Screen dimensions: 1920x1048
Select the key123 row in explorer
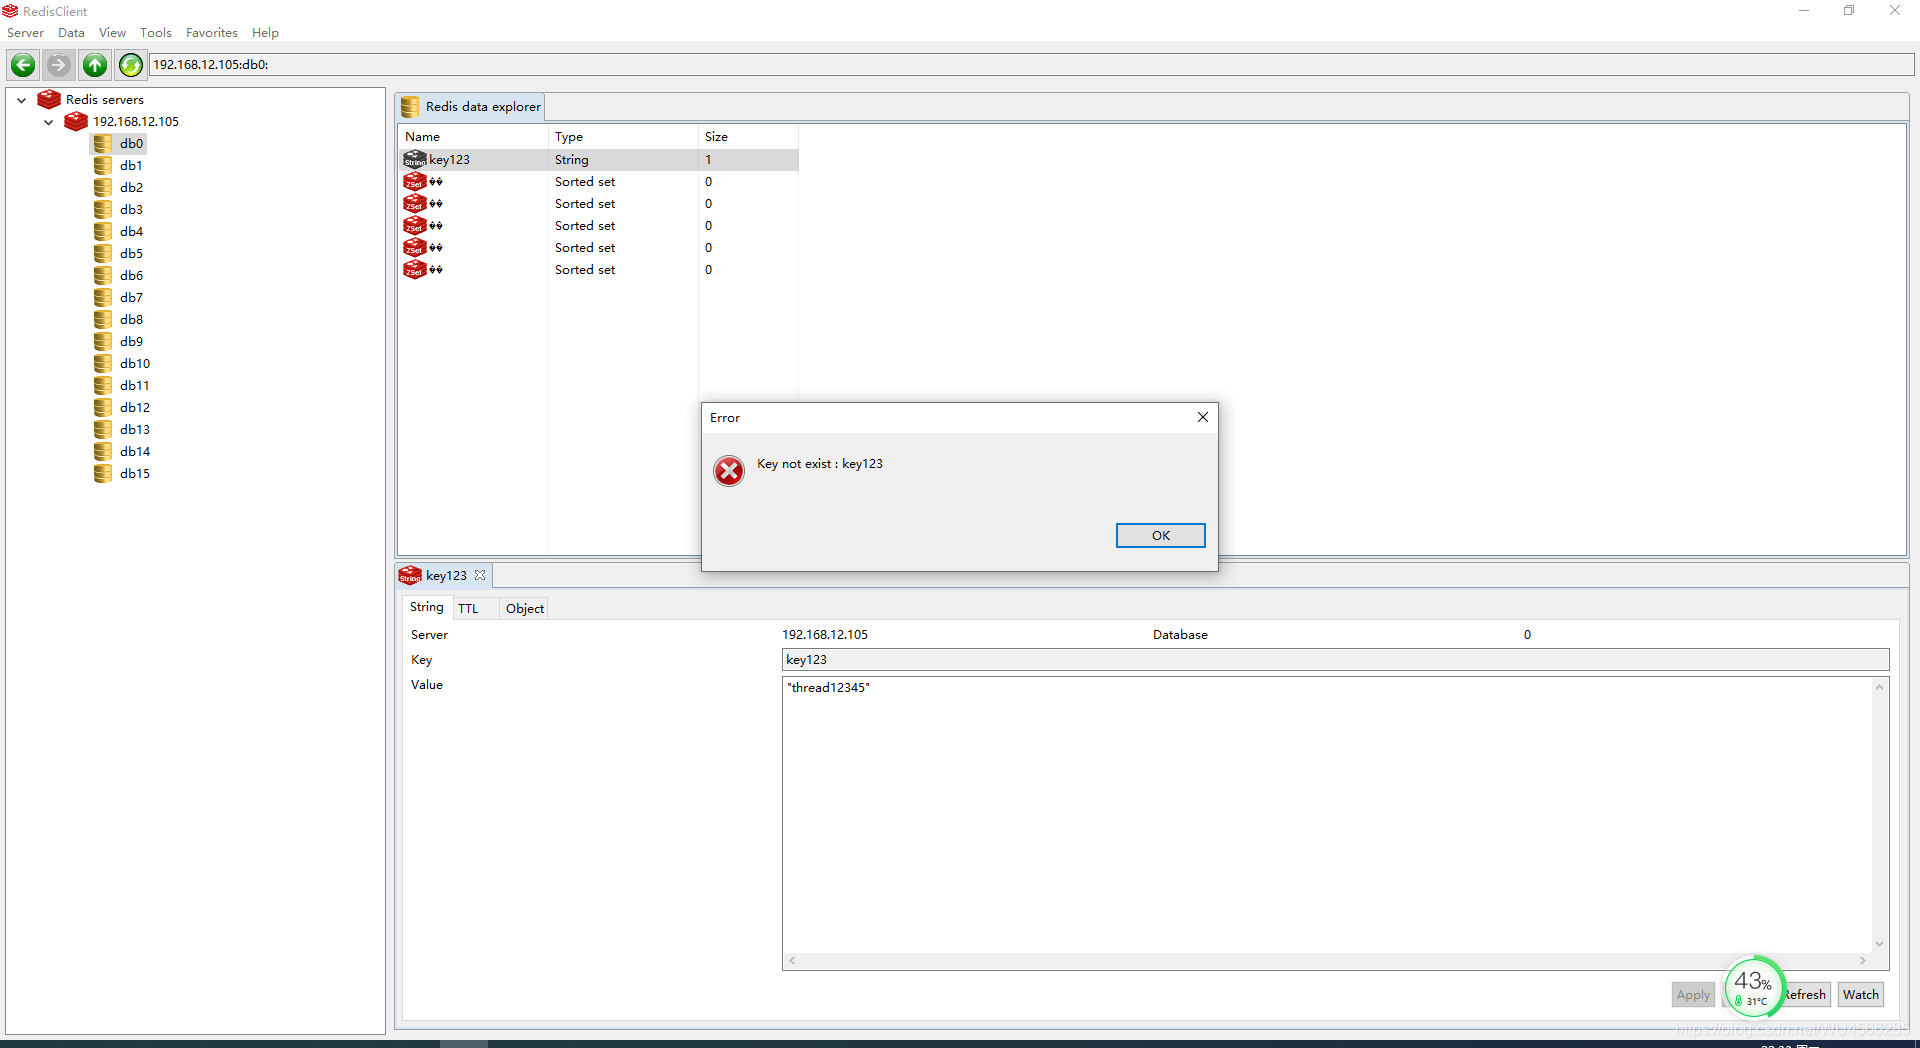click(599, 159)
